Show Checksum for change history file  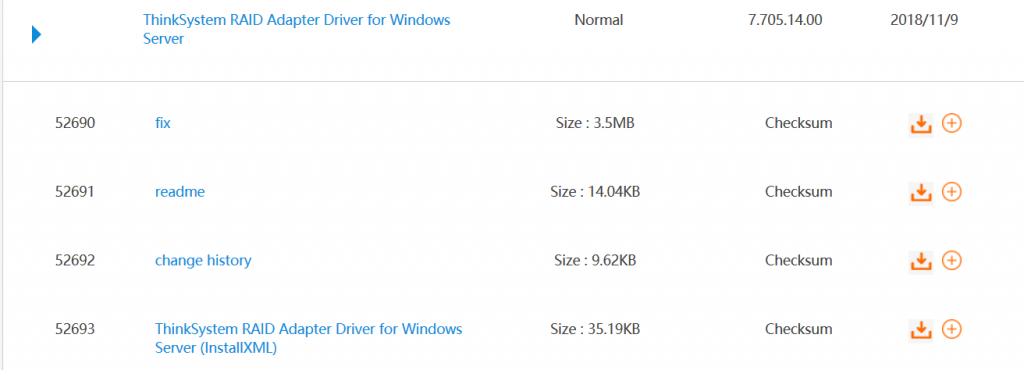tap(799, 260)
